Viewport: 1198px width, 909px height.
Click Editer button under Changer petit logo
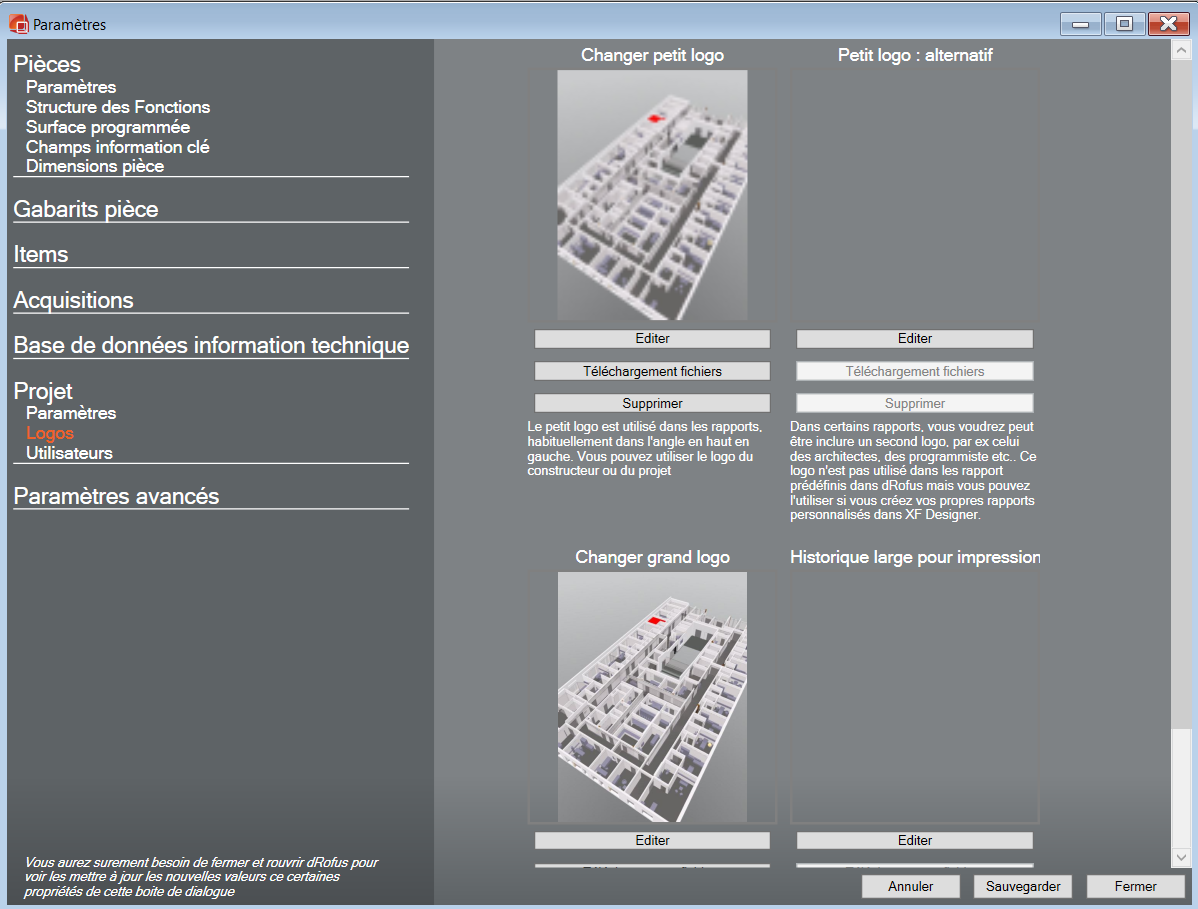tap(652, 339)
